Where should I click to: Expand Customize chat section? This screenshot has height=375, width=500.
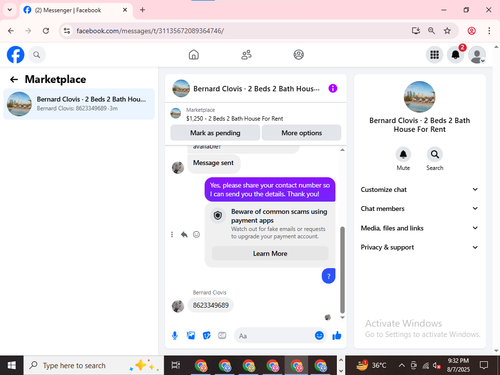(419, 189)
